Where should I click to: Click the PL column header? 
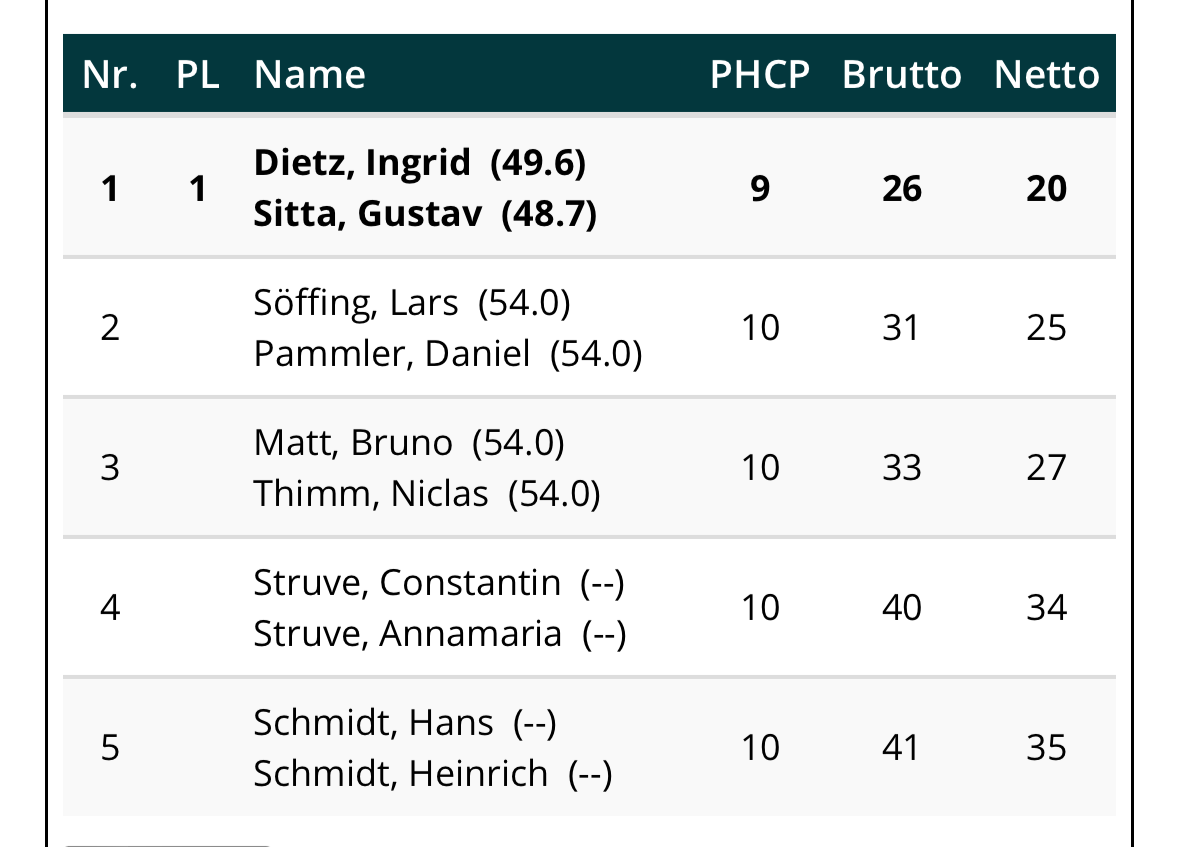pyautogui.click(x=197, y=75)
